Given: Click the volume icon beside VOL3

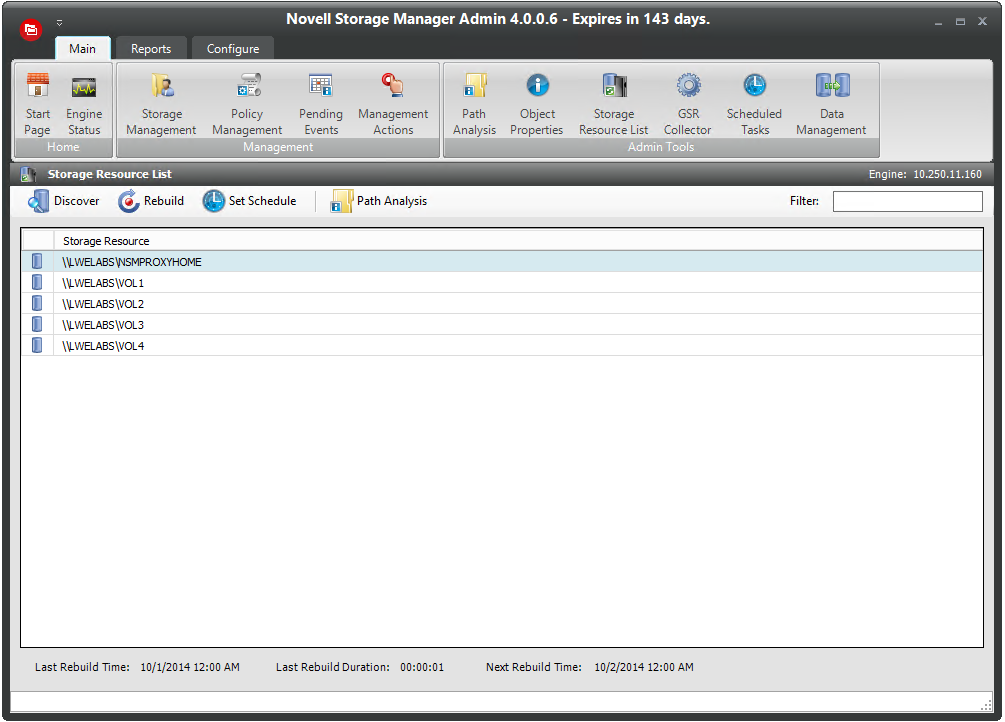Looking at the screenshot, I should coord(37,324).
